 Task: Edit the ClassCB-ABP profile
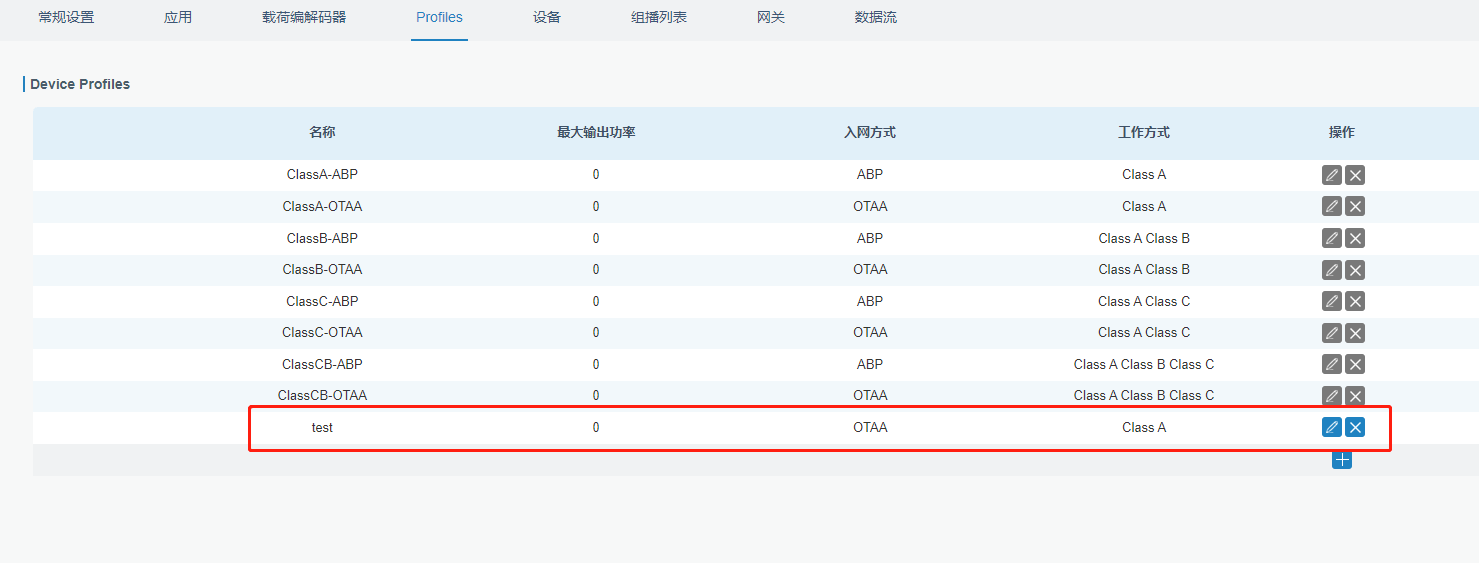pyautogui.click(x=1331, y=364)
